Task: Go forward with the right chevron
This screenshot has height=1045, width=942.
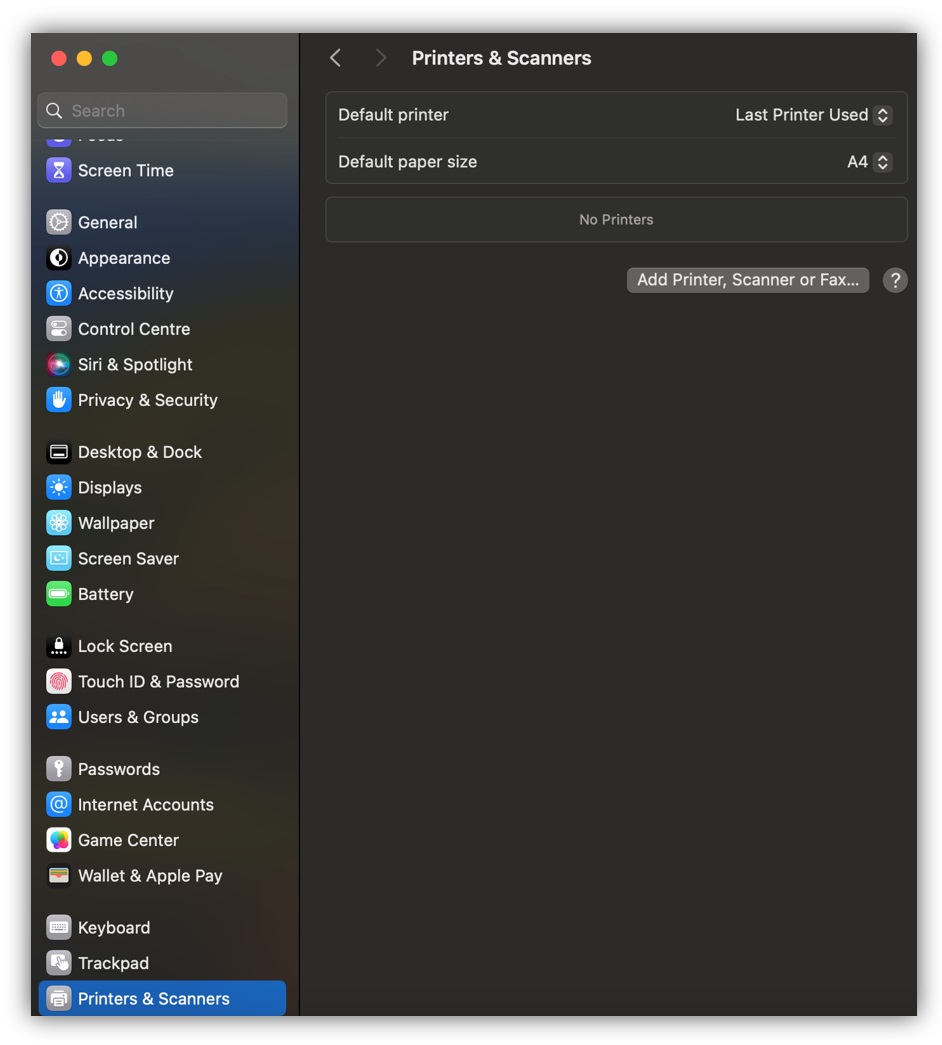Action: point(381,58)
